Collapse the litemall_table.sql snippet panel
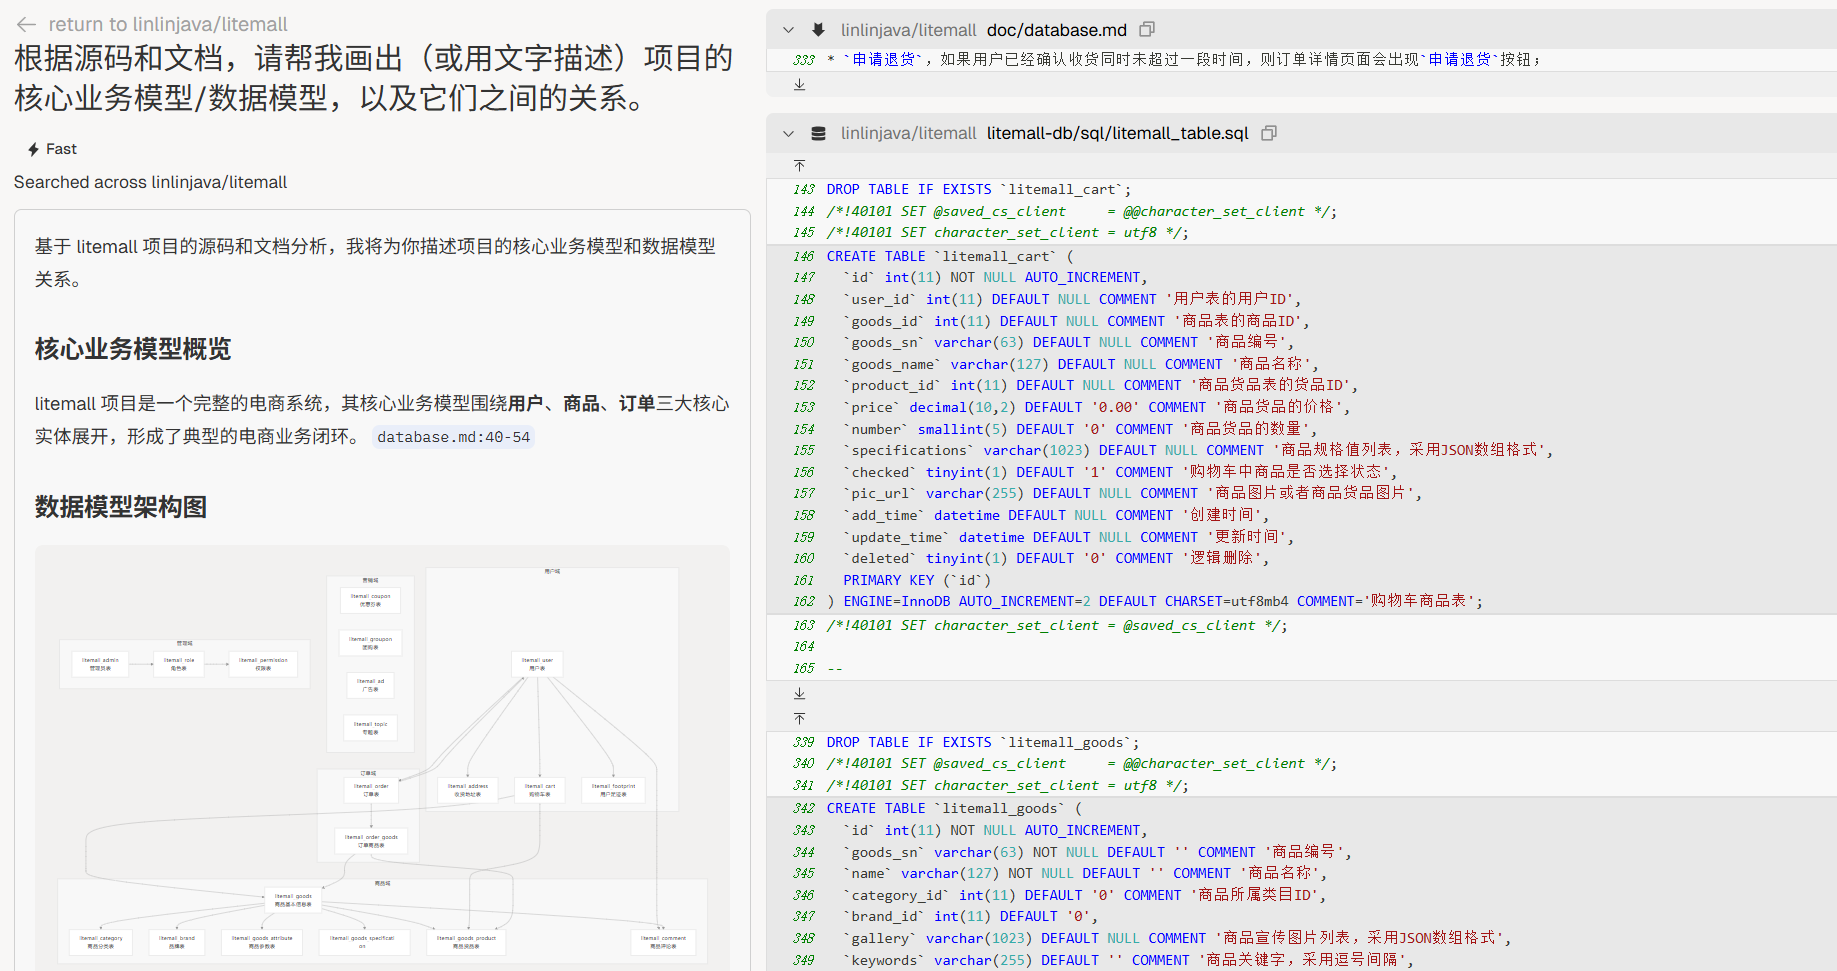 (788, 133)
